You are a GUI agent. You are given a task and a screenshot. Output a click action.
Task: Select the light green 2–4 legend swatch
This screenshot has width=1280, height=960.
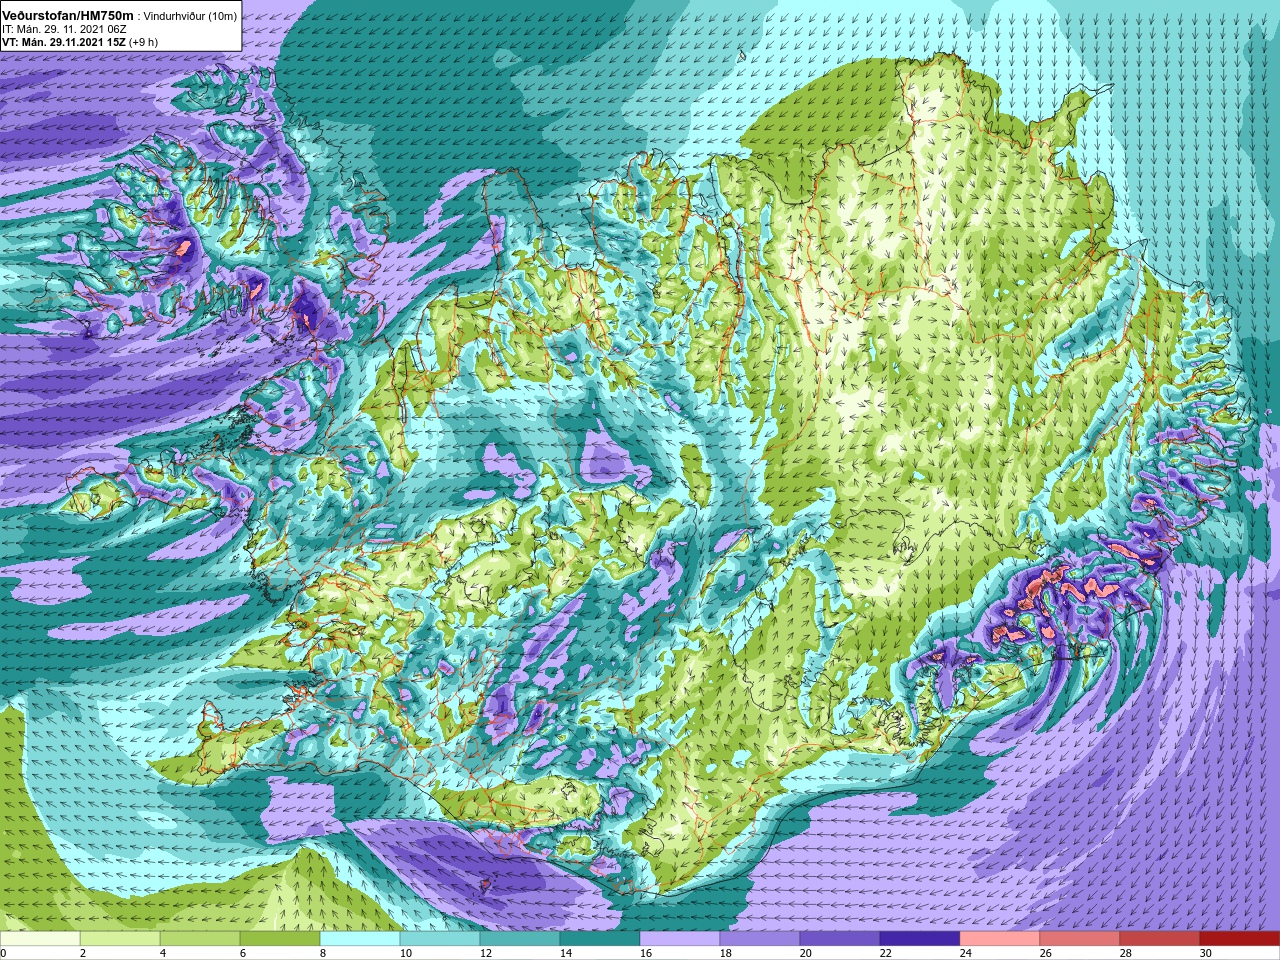tap(120, 939)
